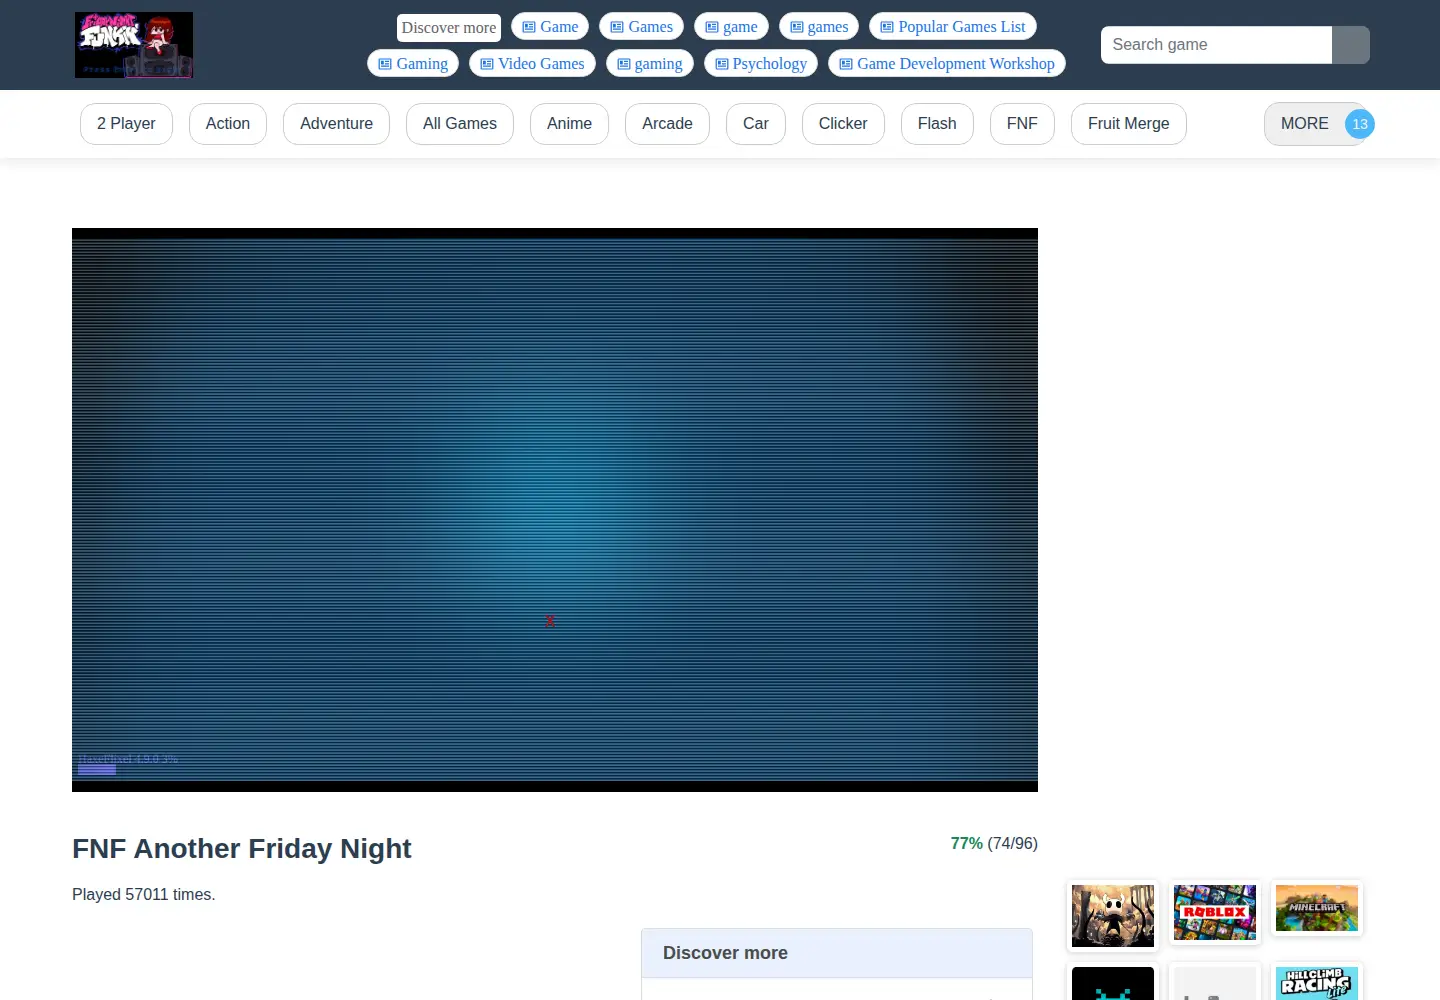
Task: Open the Roblox game thumbnail
Action: coord(1215,912)
